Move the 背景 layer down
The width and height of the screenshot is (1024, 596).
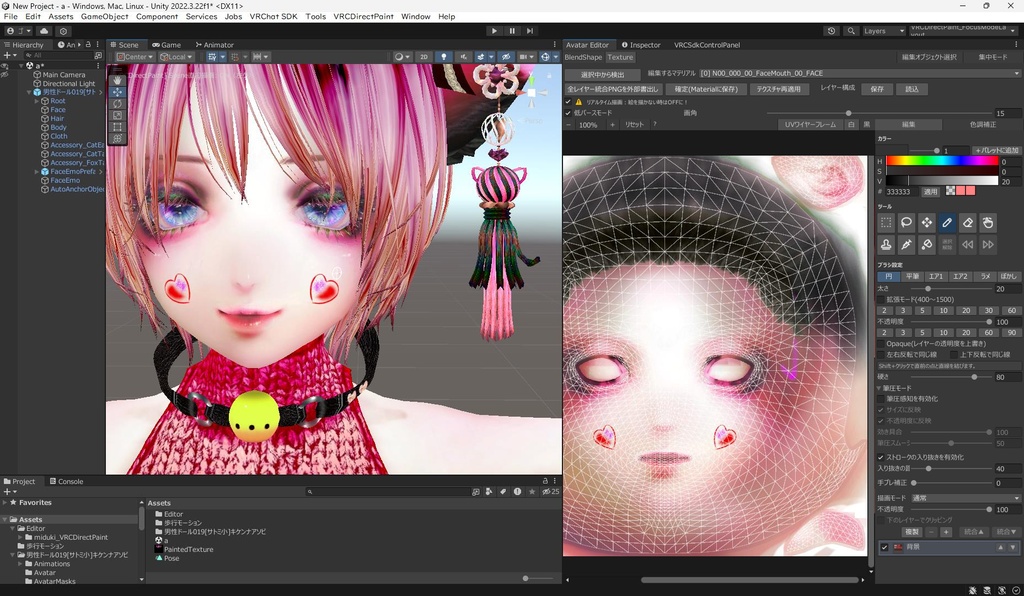pos(1012,547)
